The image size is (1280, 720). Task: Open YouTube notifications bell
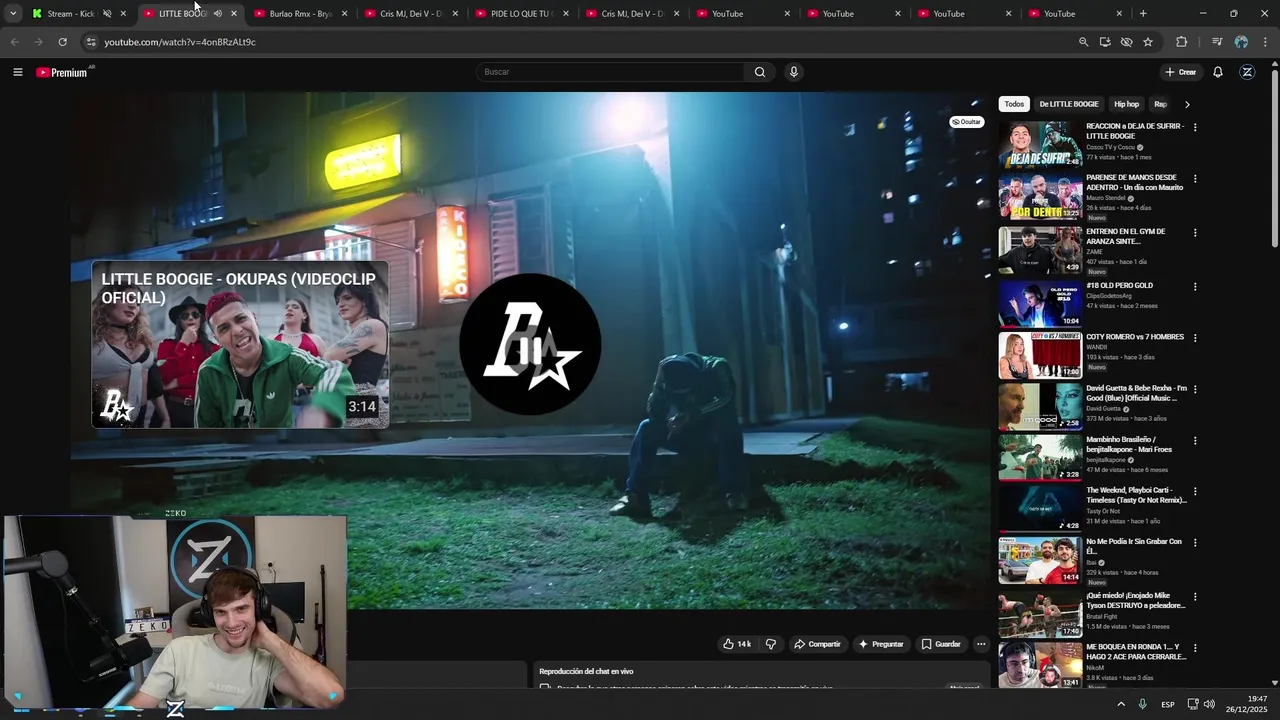point(1218,72)
